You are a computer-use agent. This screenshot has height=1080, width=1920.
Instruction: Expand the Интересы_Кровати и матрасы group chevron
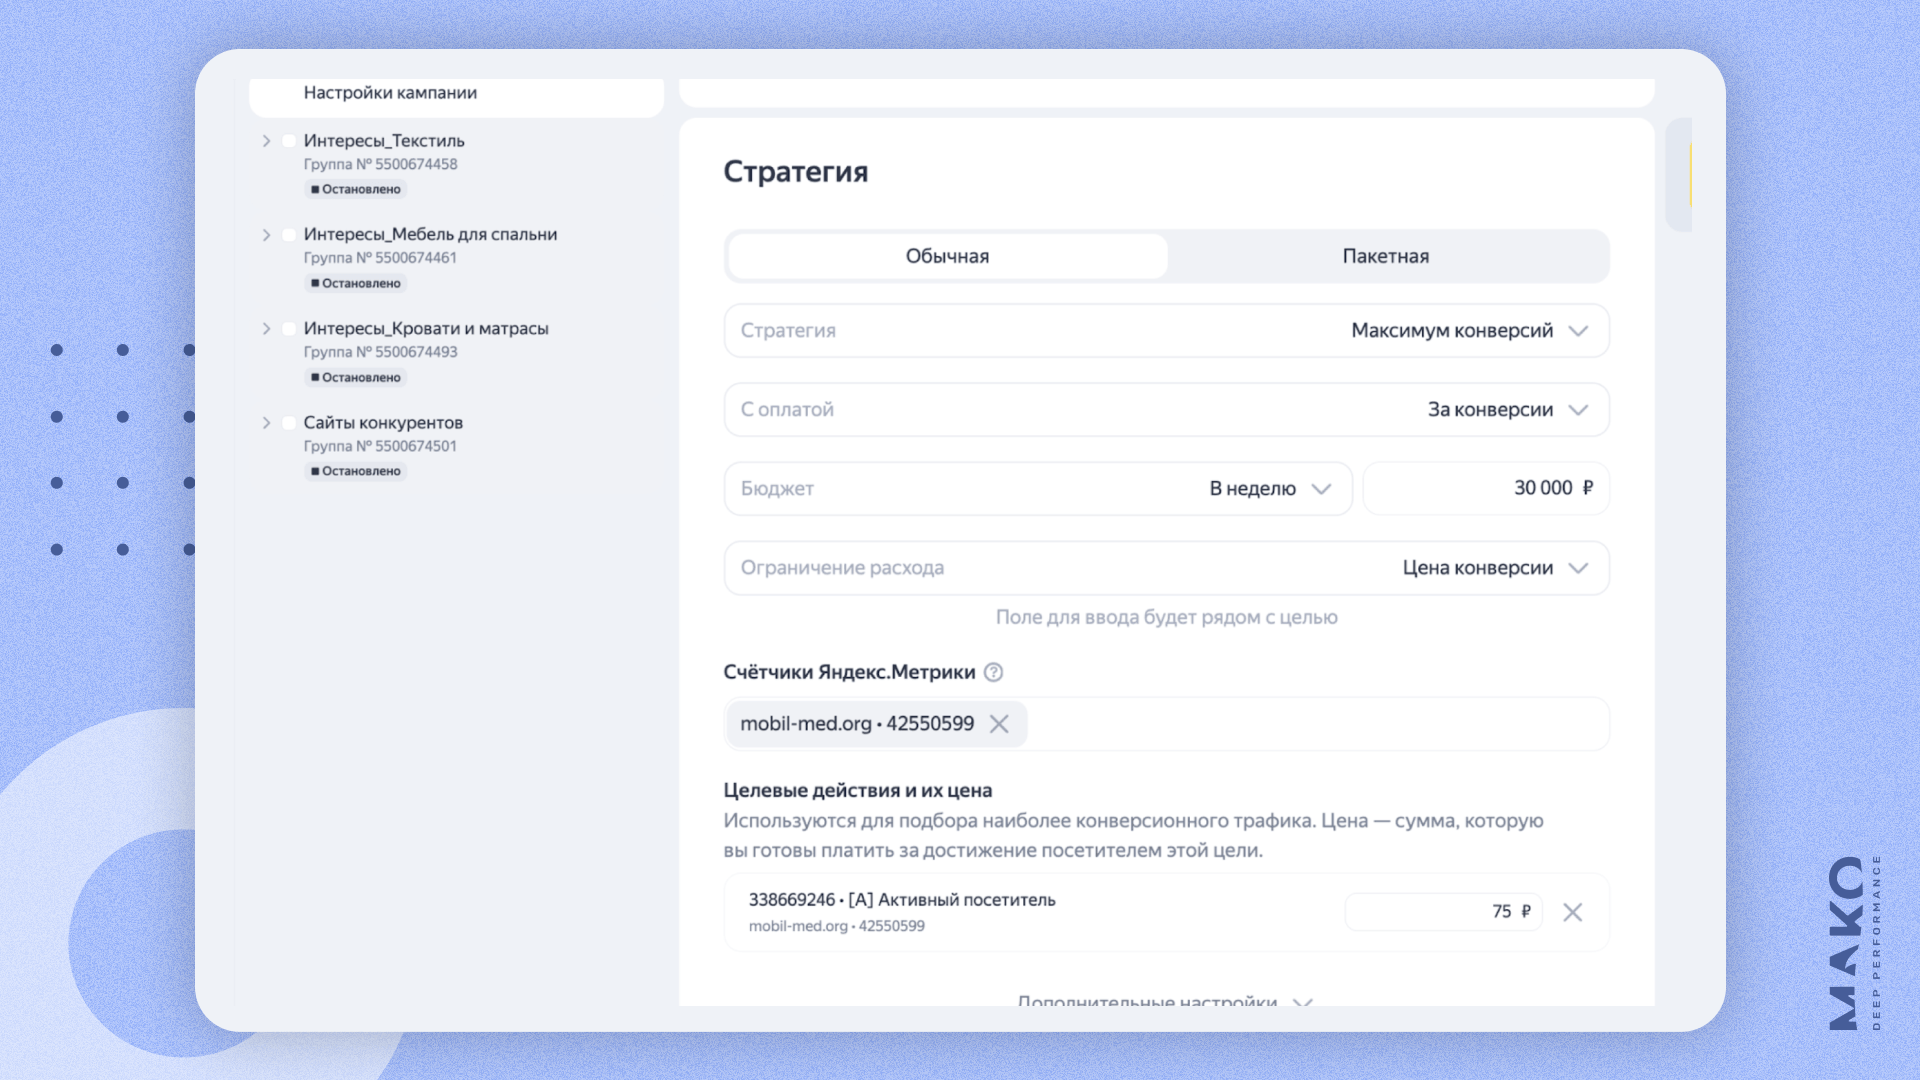(x=266, y=329)
